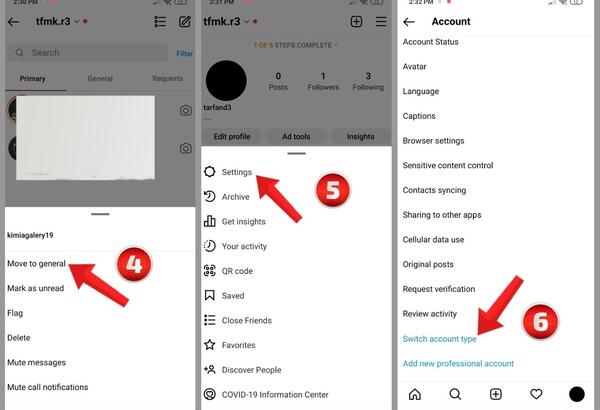600x410 pixels.
Task: Open Contacts syncing
Action: click(434, 190)
